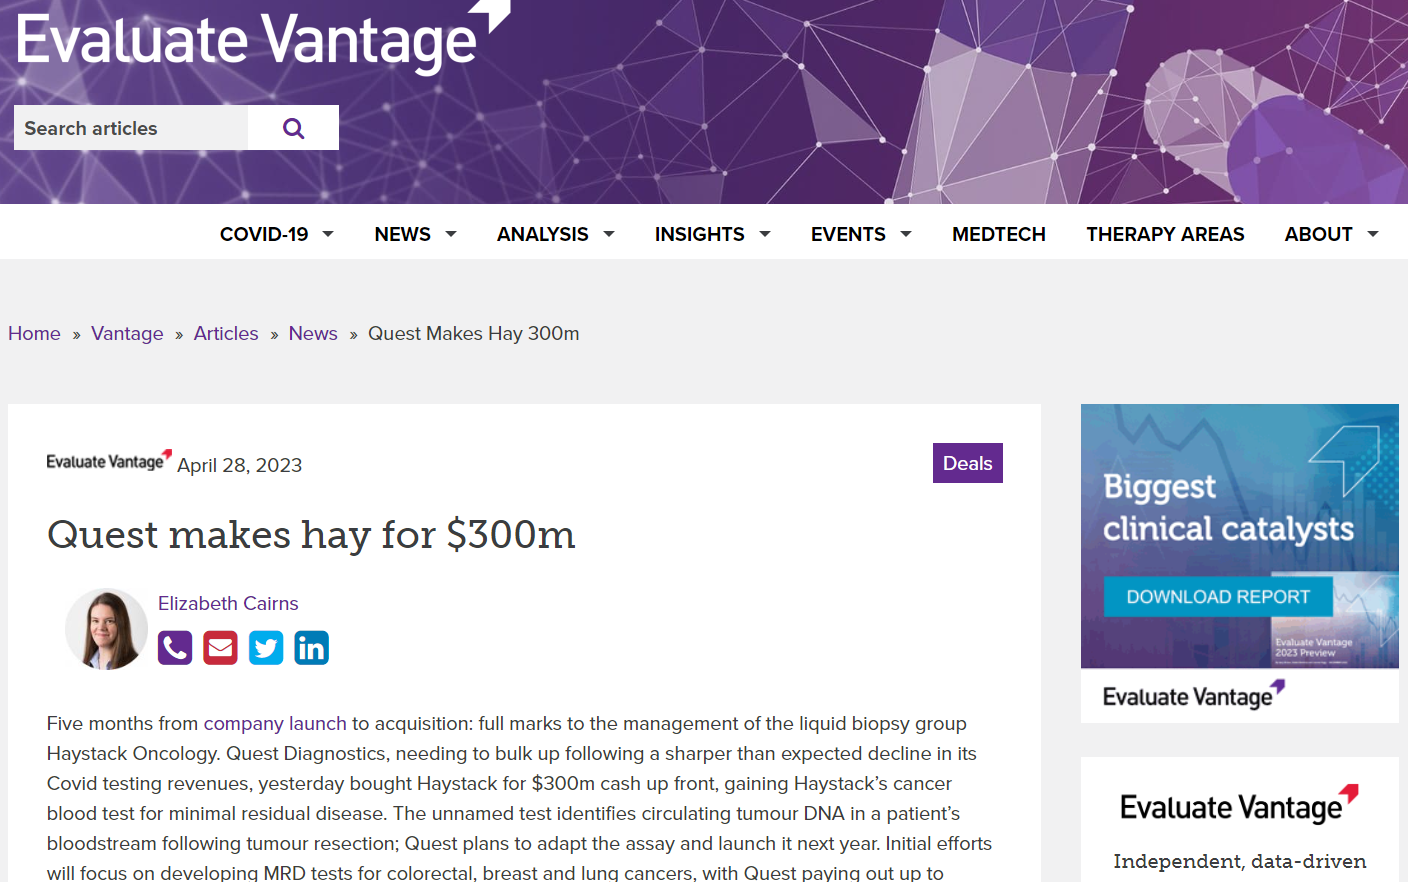Screen dimensions: 1408x882
Task: Click the Deals category tag
Action: [968, 463]
